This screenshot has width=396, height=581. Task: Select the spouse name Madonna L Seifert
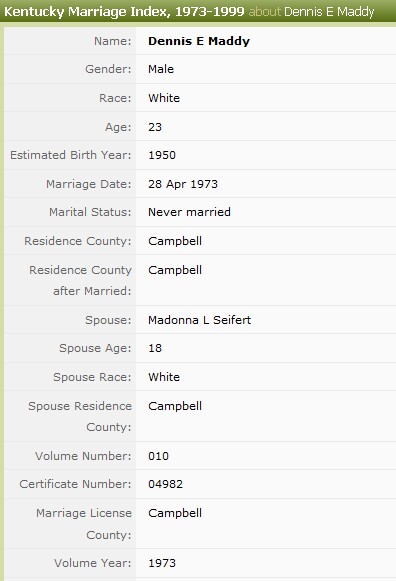pyautogui.click(x=199, y=320)
